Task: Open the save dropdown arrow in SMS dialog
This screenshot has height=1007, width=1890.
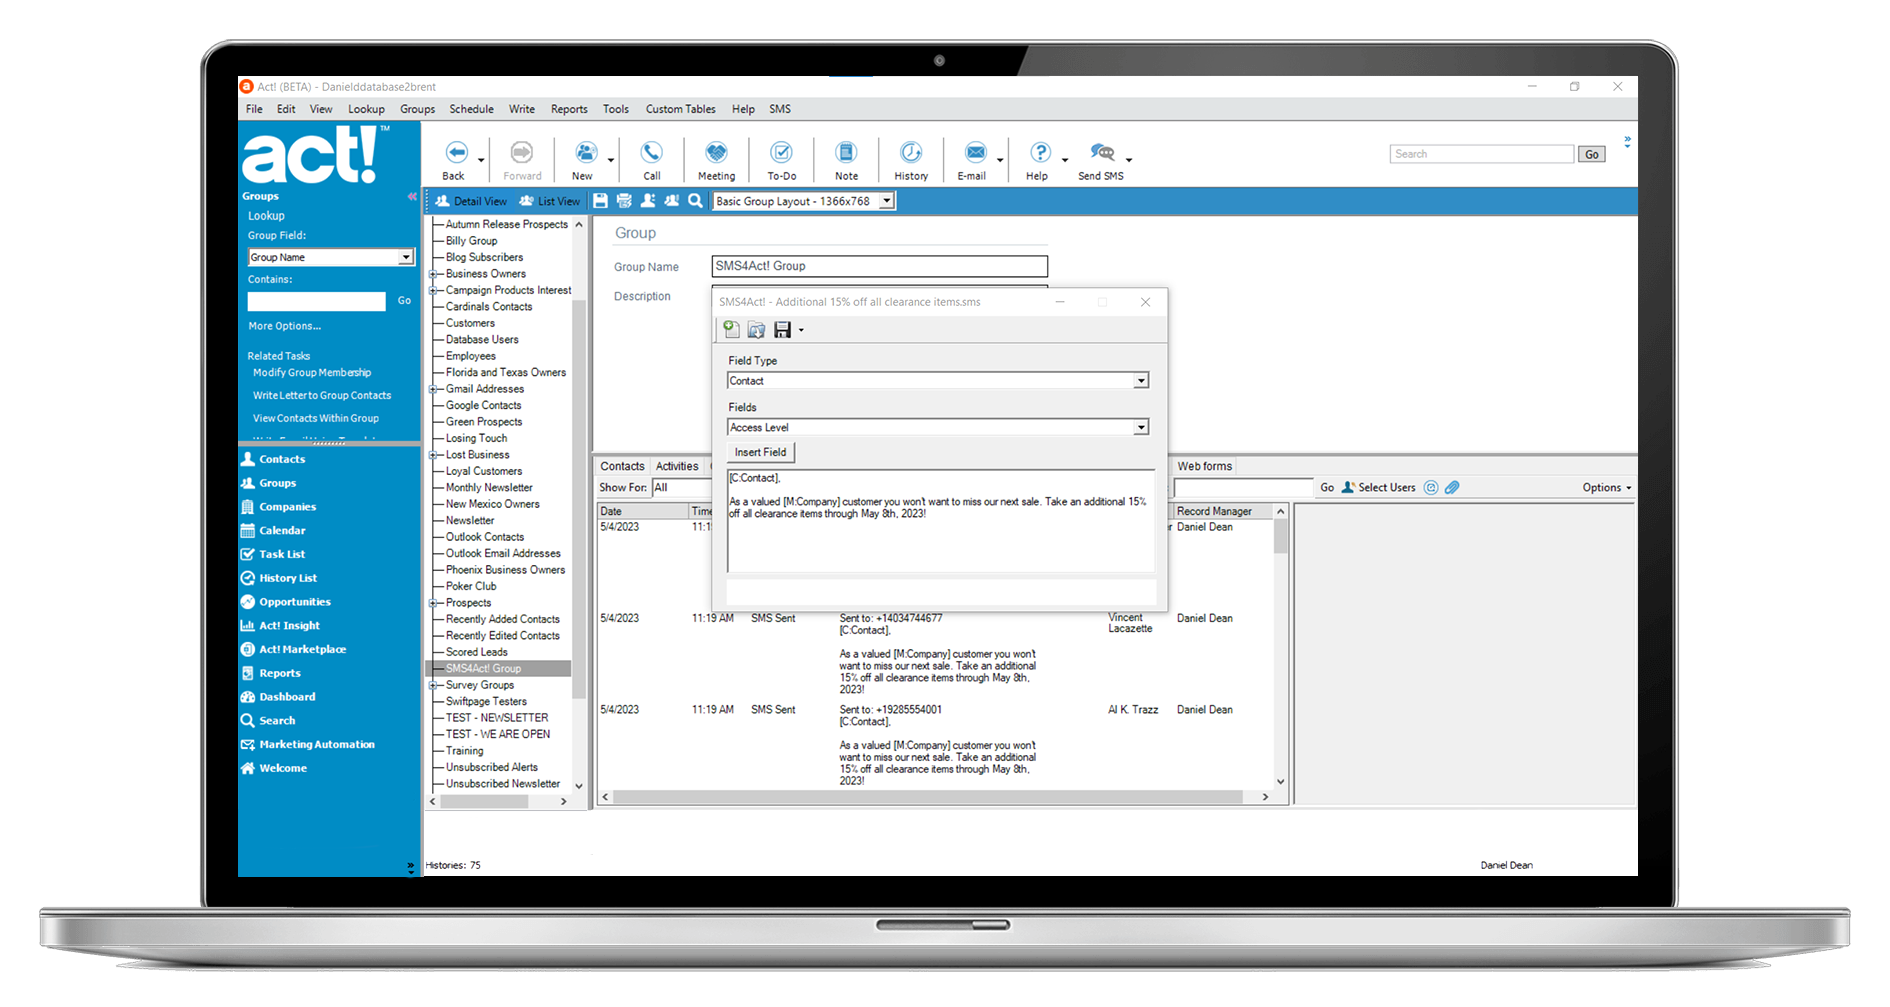Action: coord(801,330)
